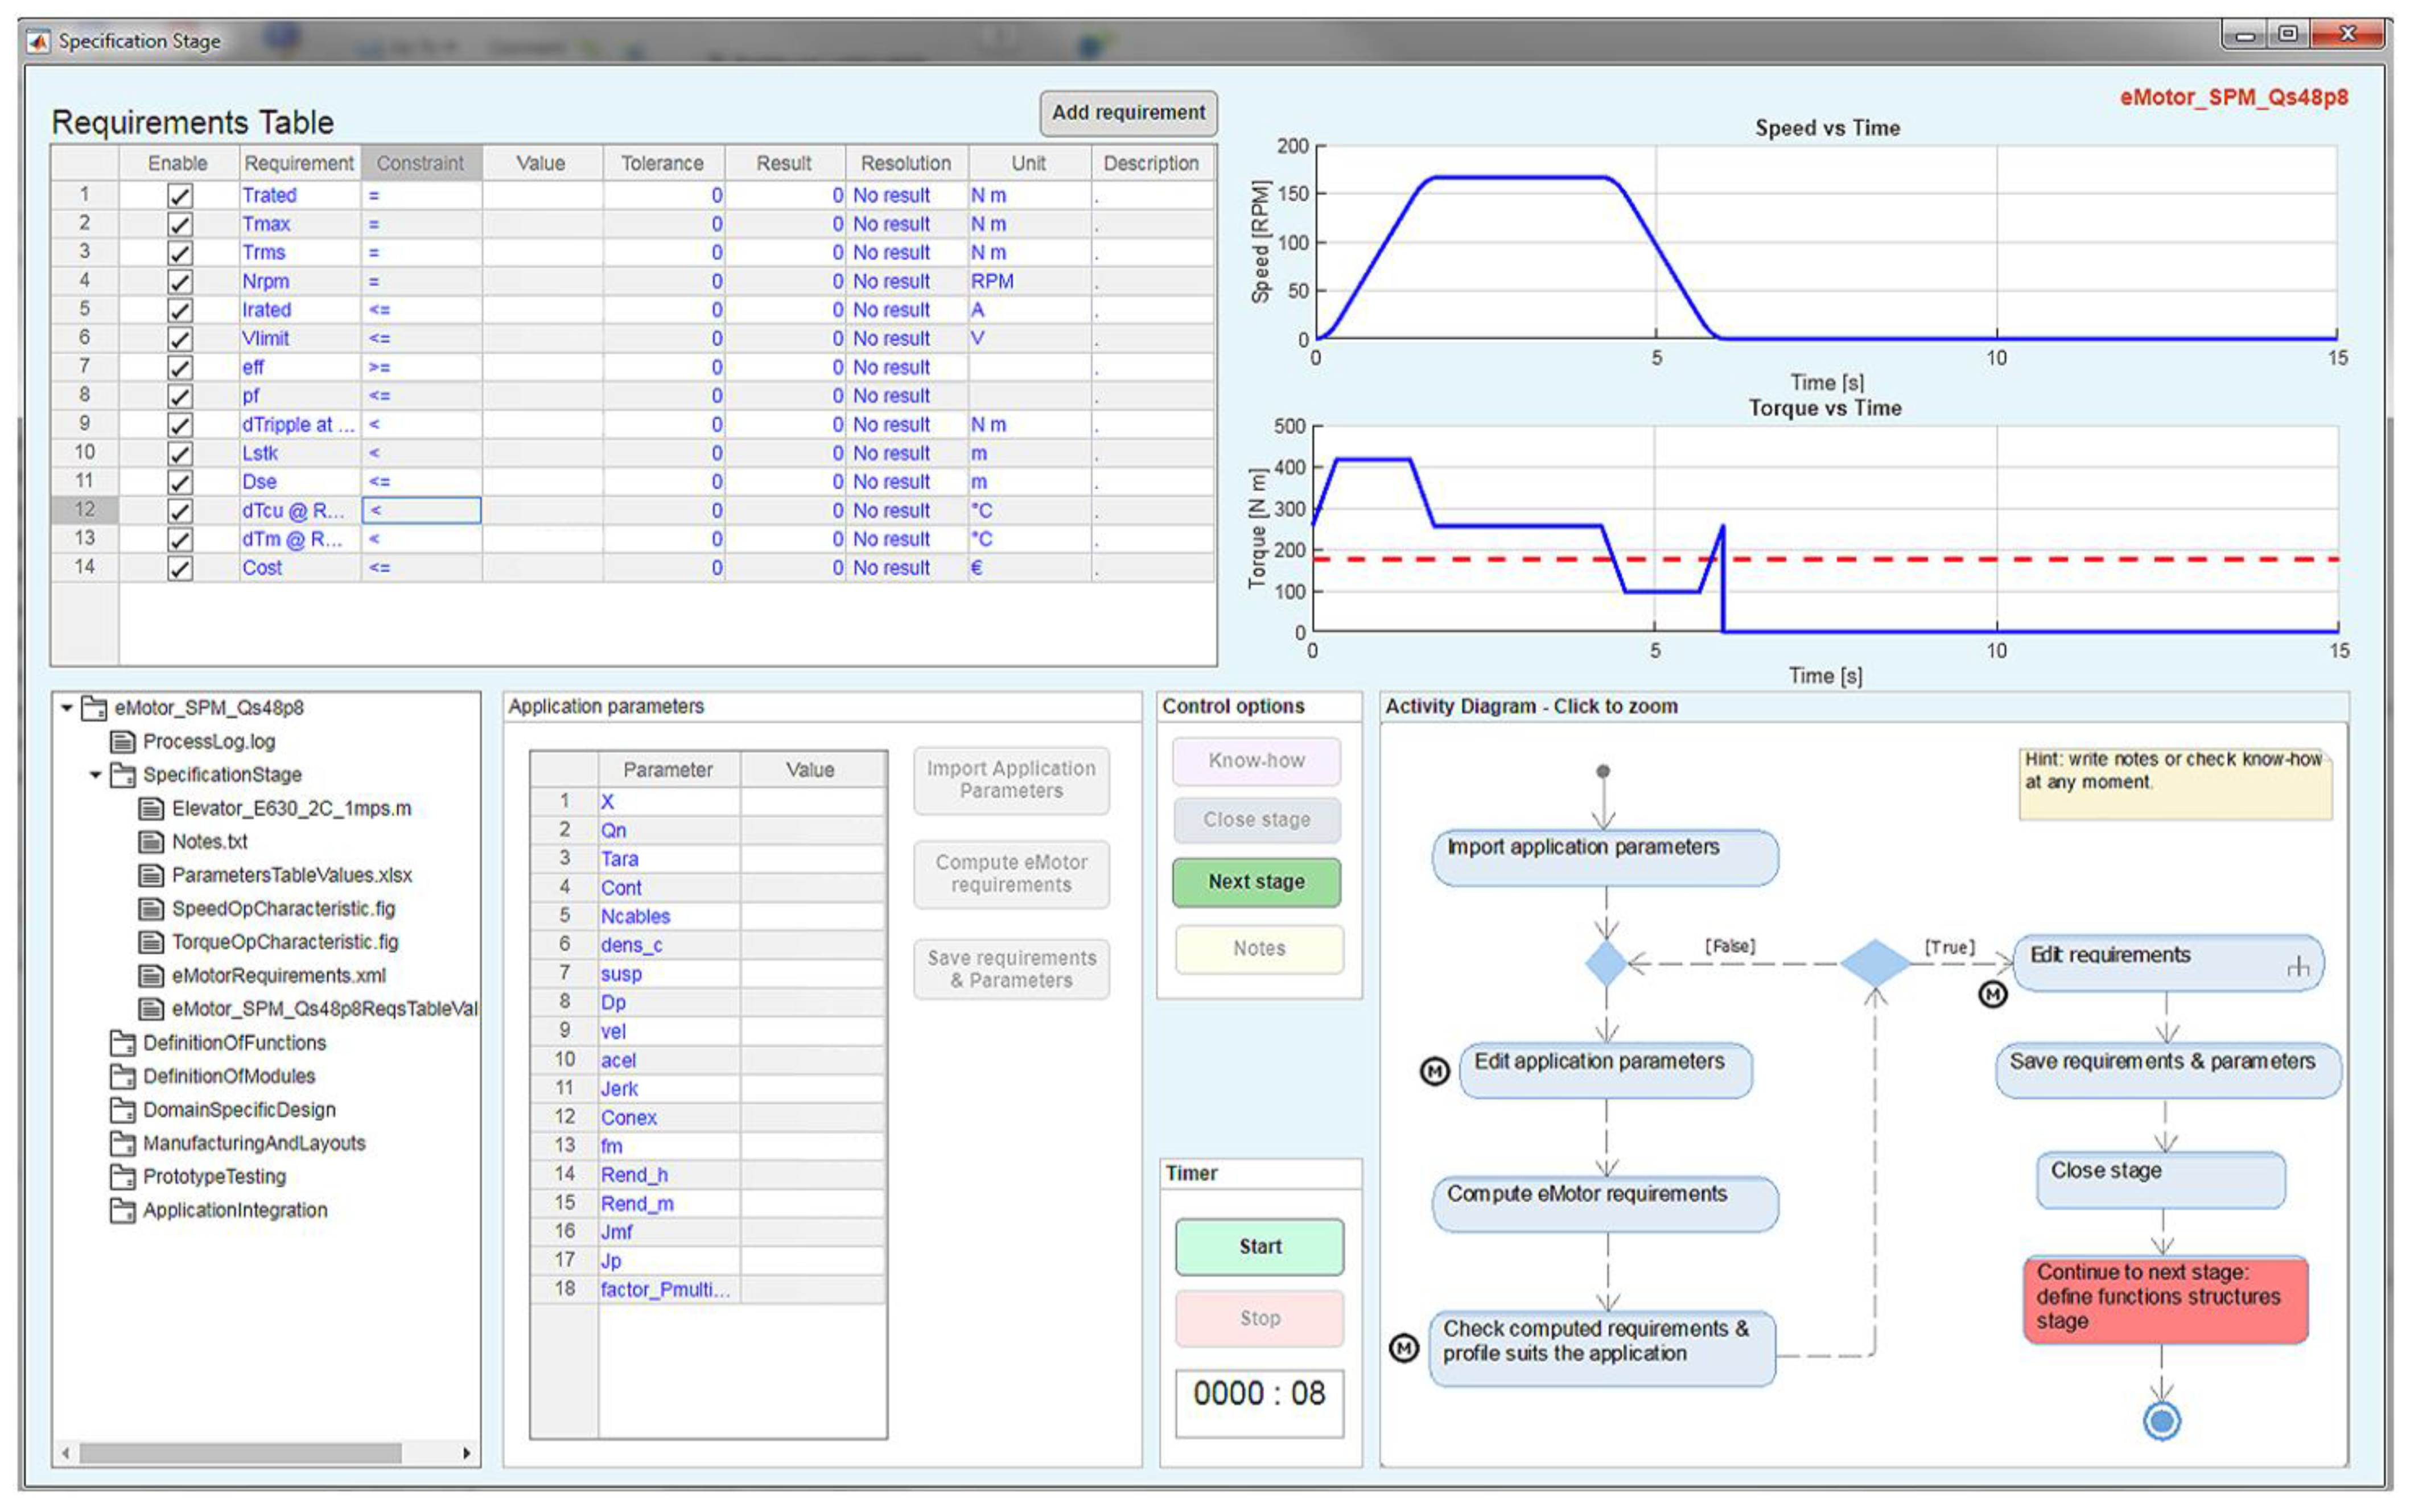
Task: Collapse the SpecificationStage folder
Action: coord(96,775)
